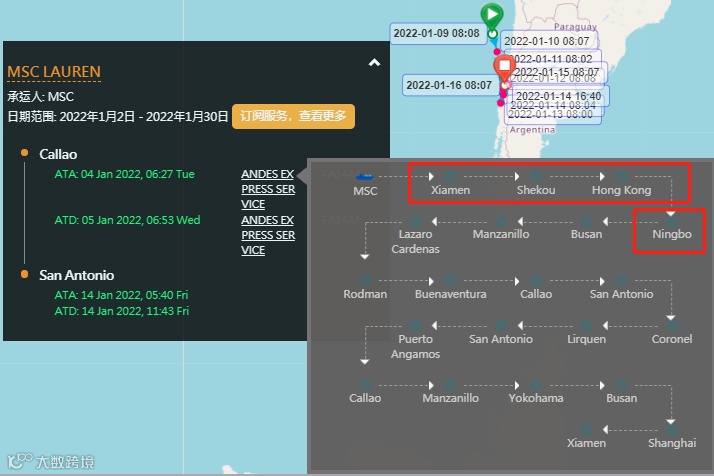Click ATD: 05 Jan 2022, 06:53 Wed text

[128, 220]
